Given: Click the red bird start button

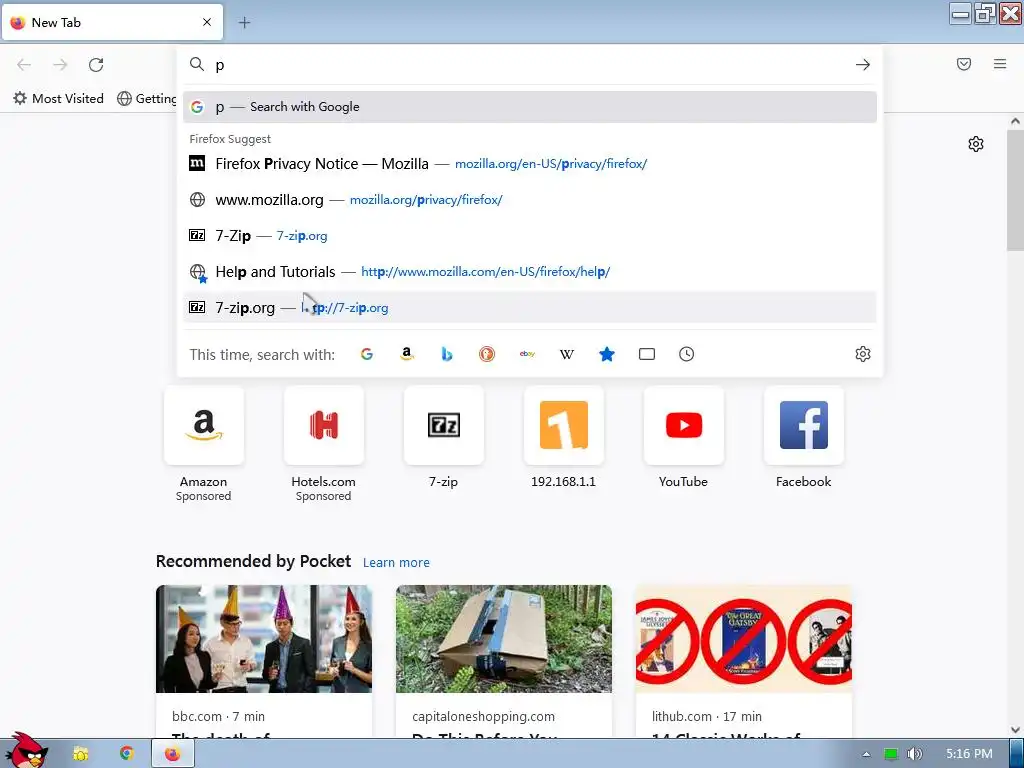Looking at the screenshot, I should pyautogui.click(x=25, y=750).
